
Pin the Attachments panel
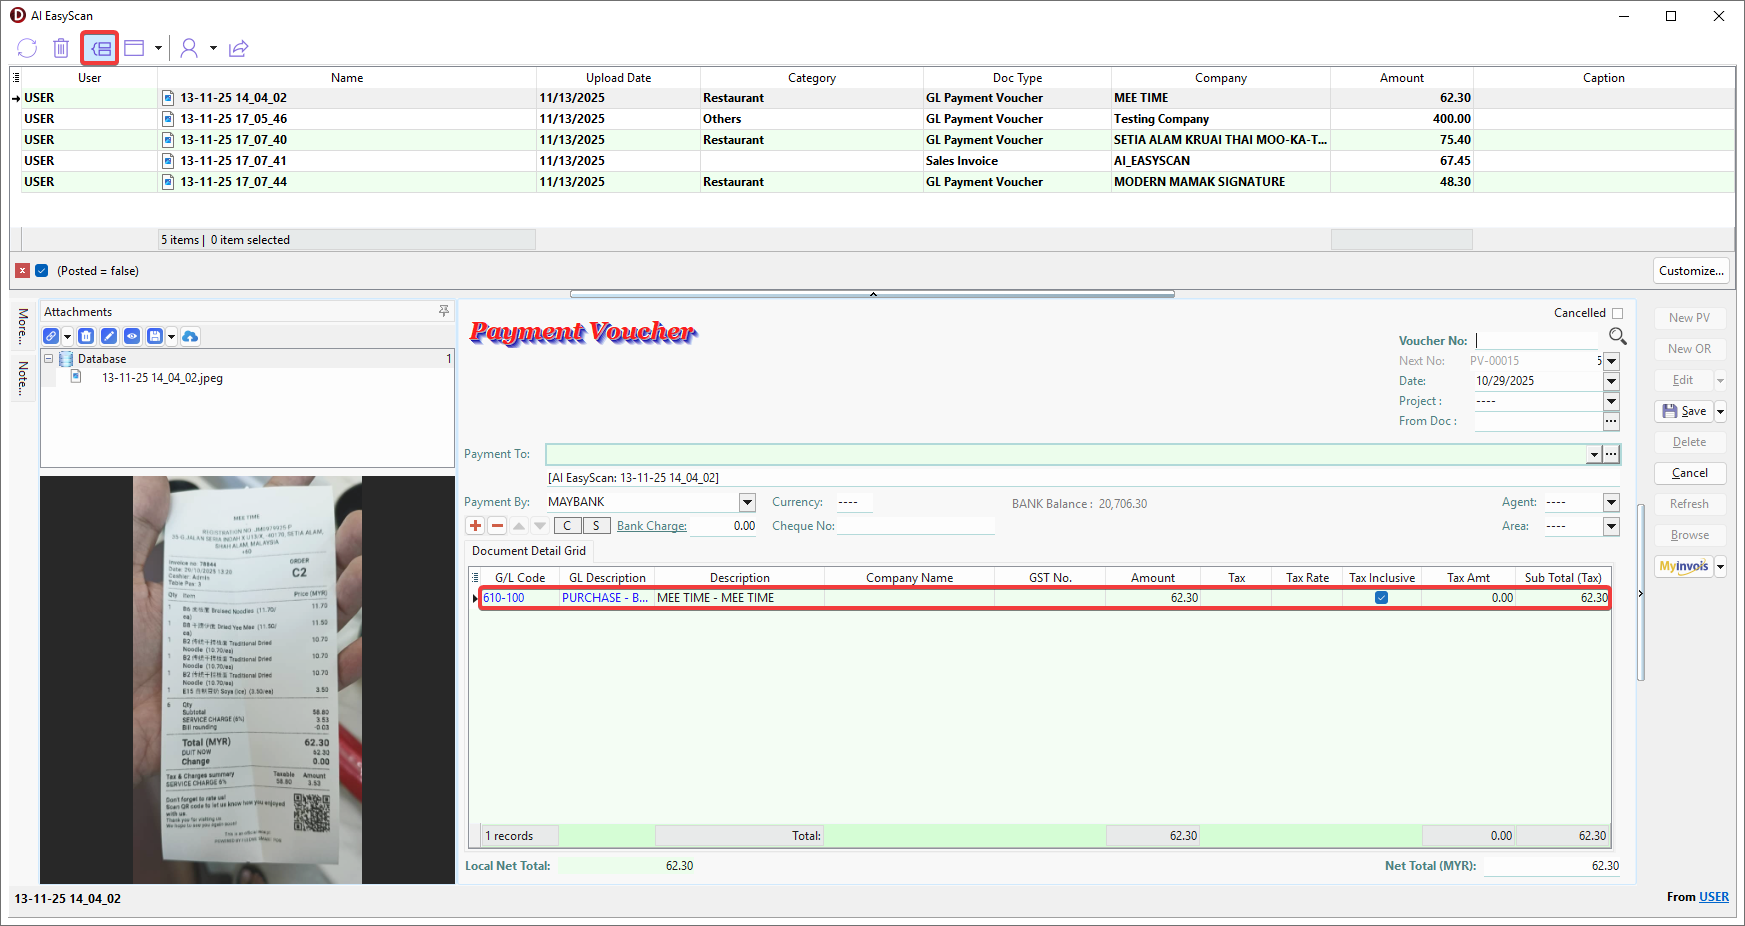444,312
